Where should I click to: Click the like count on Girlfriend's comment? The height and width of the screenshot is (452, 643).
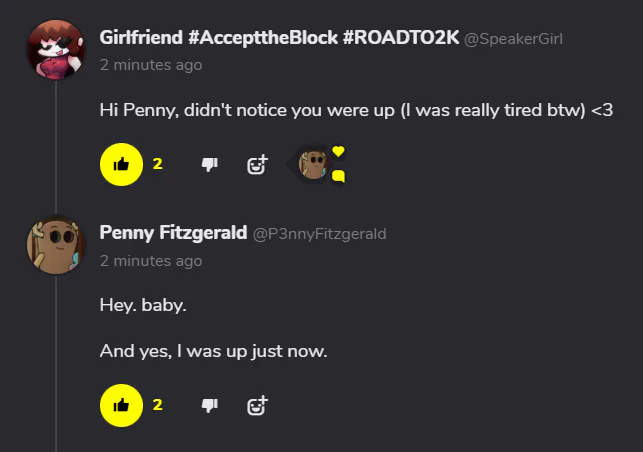(x=157, y=164)
